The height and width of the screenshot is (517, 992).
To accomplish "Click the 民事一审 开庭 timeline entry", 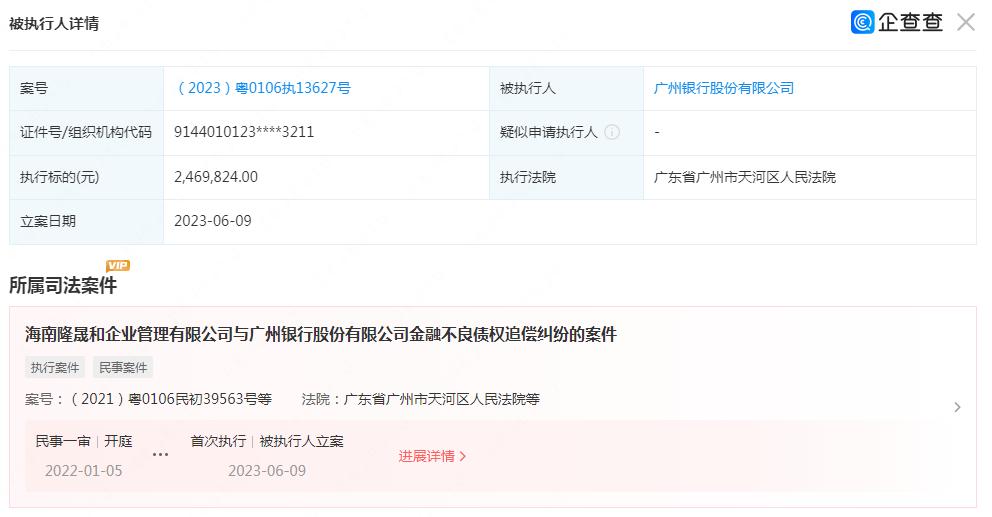I will click(84, 456).
